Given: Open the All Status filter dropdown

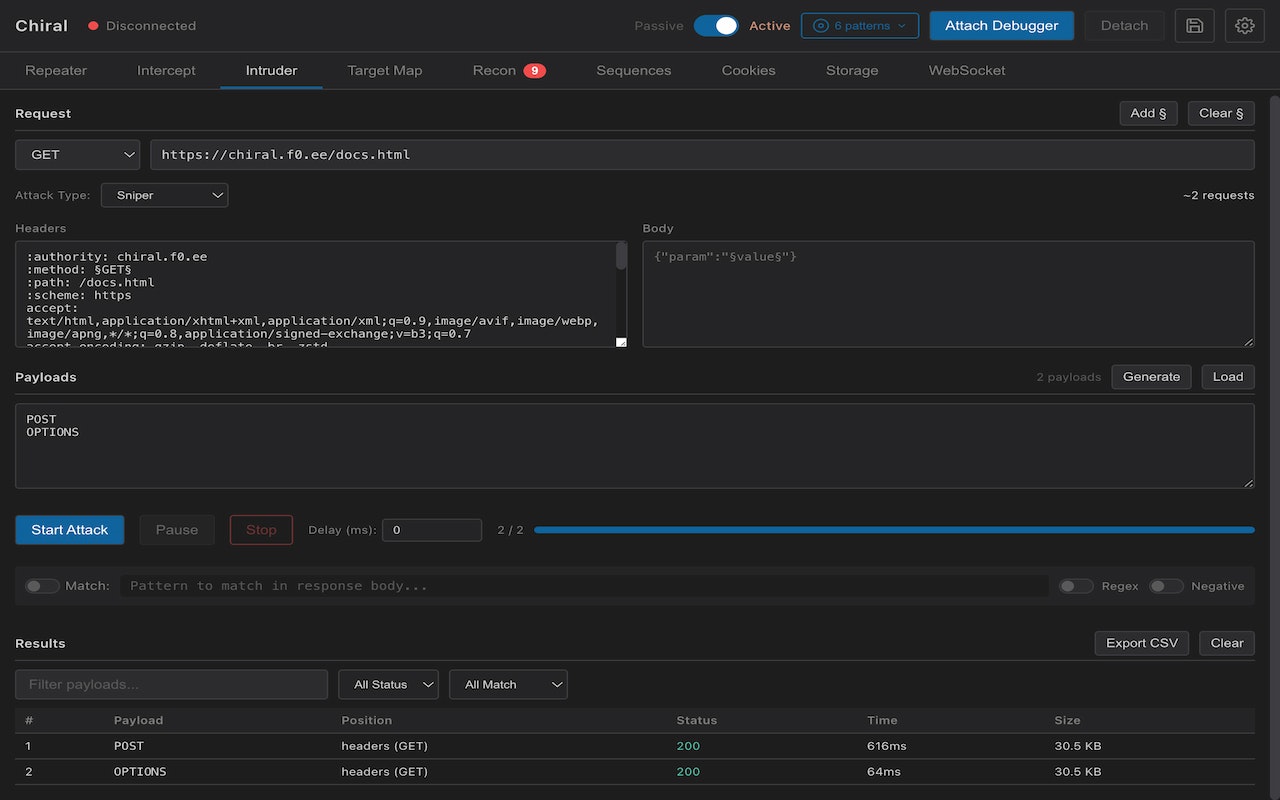Looking at the screenshot, I should tap(389, 685).
